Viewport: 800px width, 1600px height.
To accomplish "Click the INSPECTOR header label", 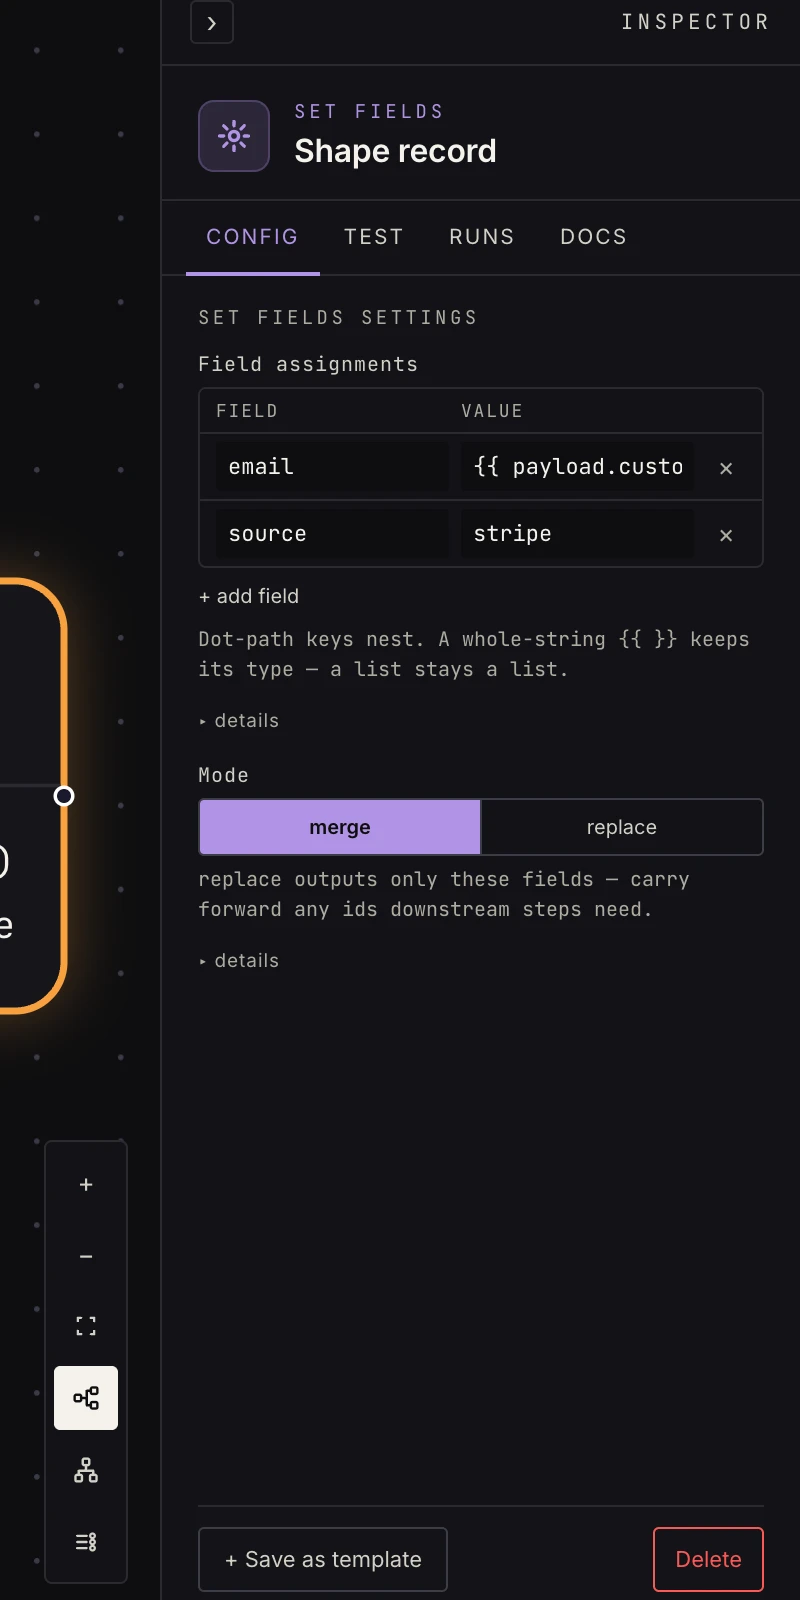I will click(x=695, y=22).
